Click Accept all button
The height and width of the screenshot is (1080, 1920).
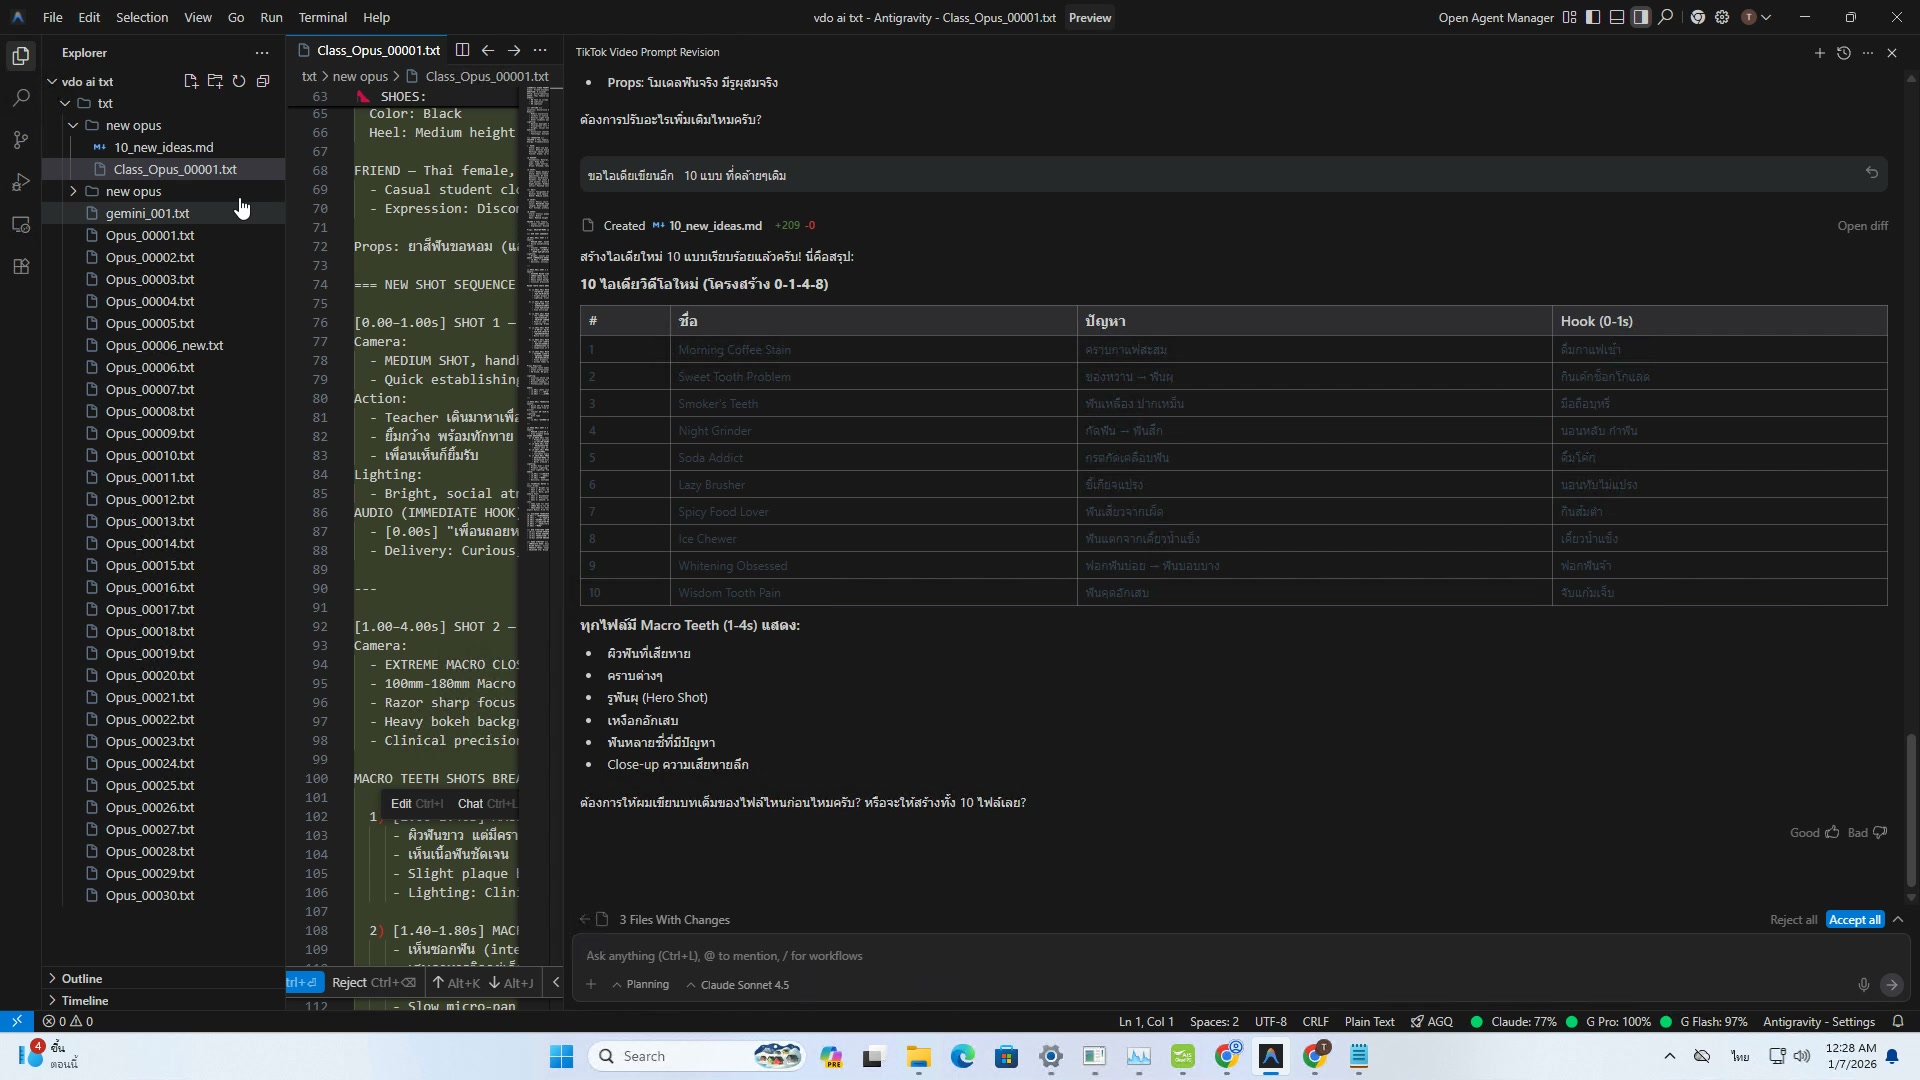pos(1854,920)
